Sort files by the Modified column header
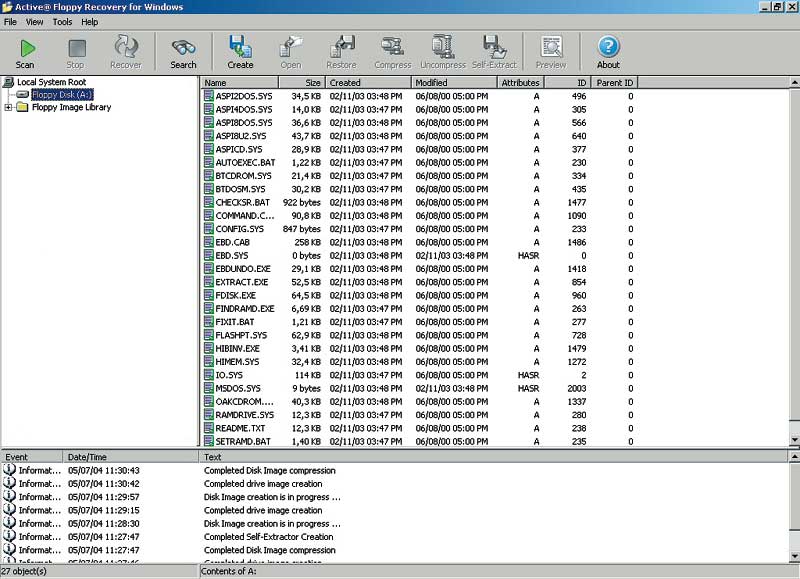 (454, 83)
